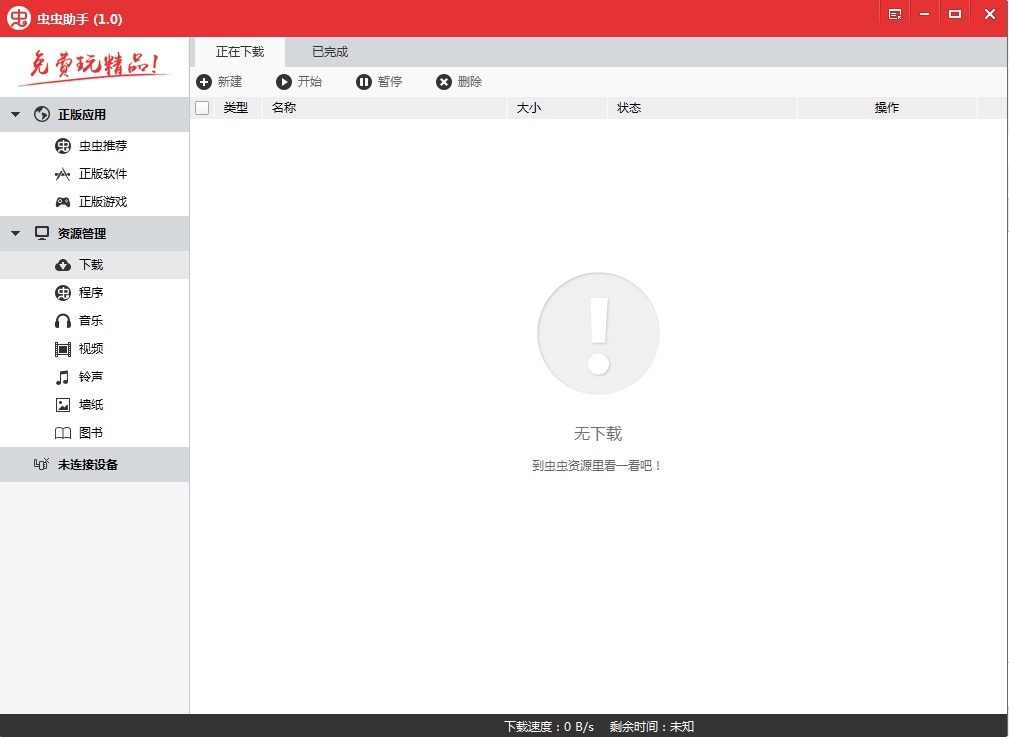Click the 视频 film strip icon
Image resolution: width=1009 pixels, height=737 pixels.
(x=62, y=349)
